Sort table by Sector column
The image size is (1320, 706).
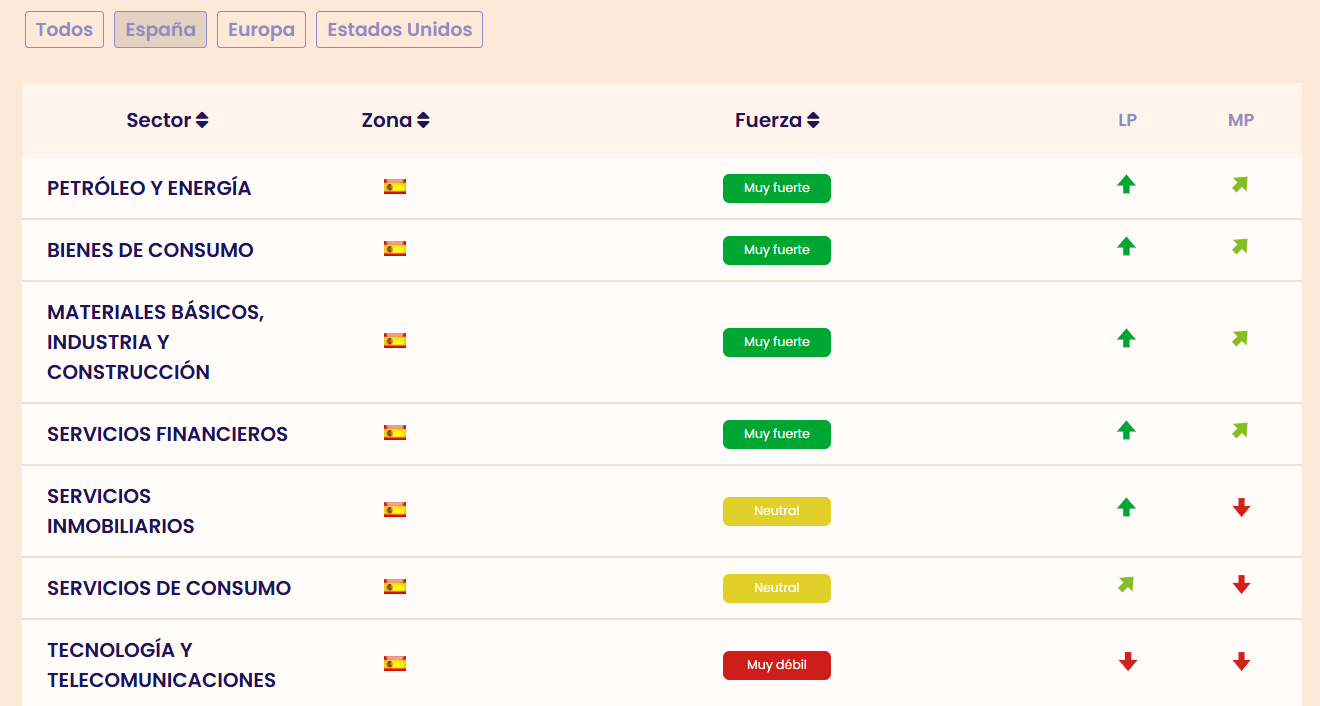[x=167, y=120]
